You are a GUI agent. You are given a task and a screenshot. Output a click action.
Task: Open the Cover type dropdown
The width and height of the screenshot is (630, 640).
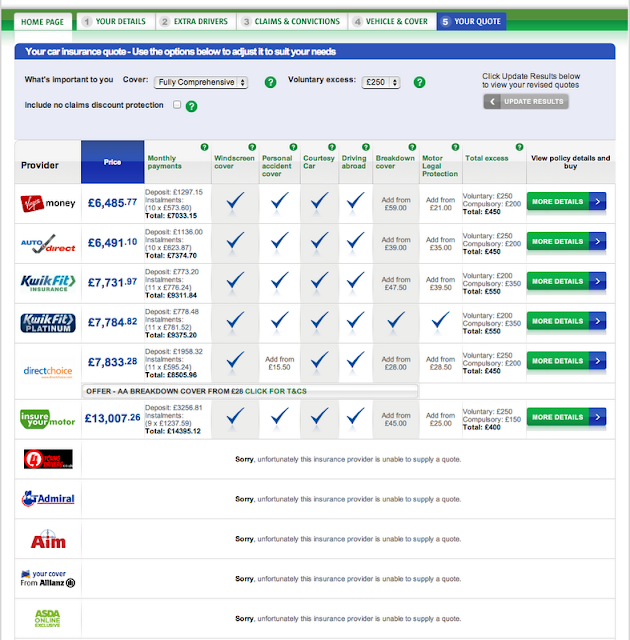click(x=200, y=82)
